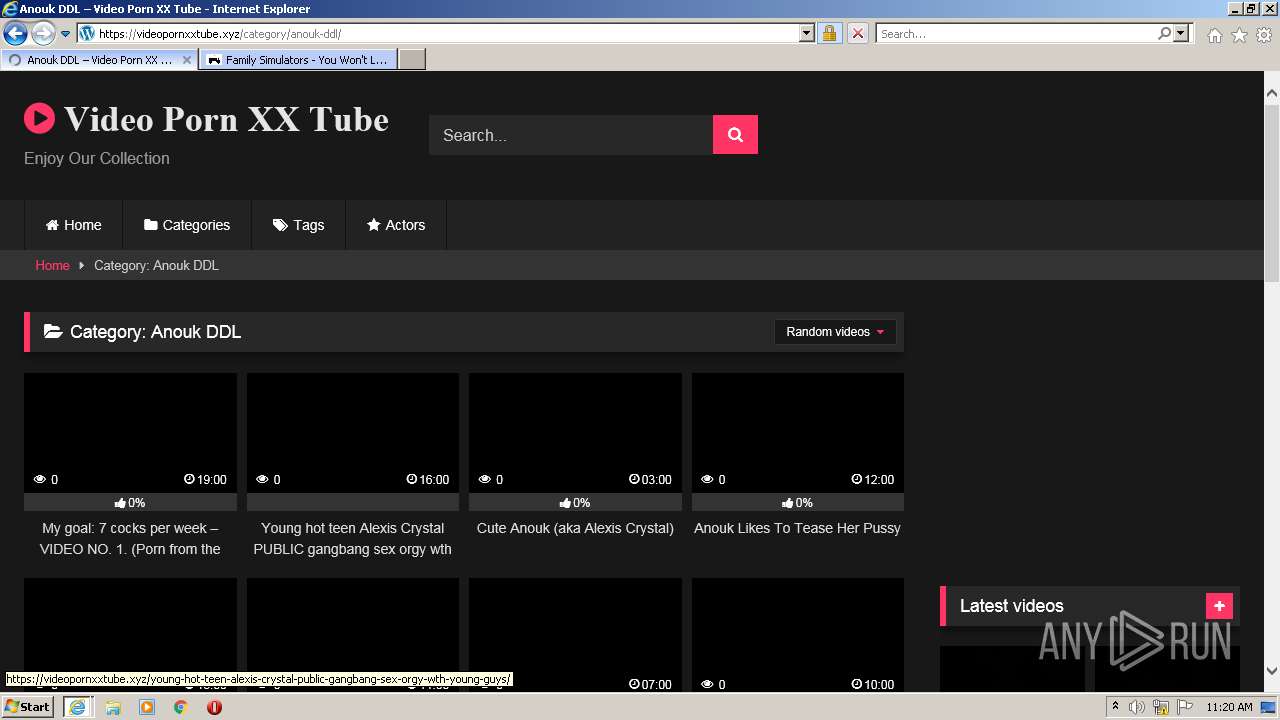
Task: Click the page scrollbar down arrow
Action: (1272, 671)
